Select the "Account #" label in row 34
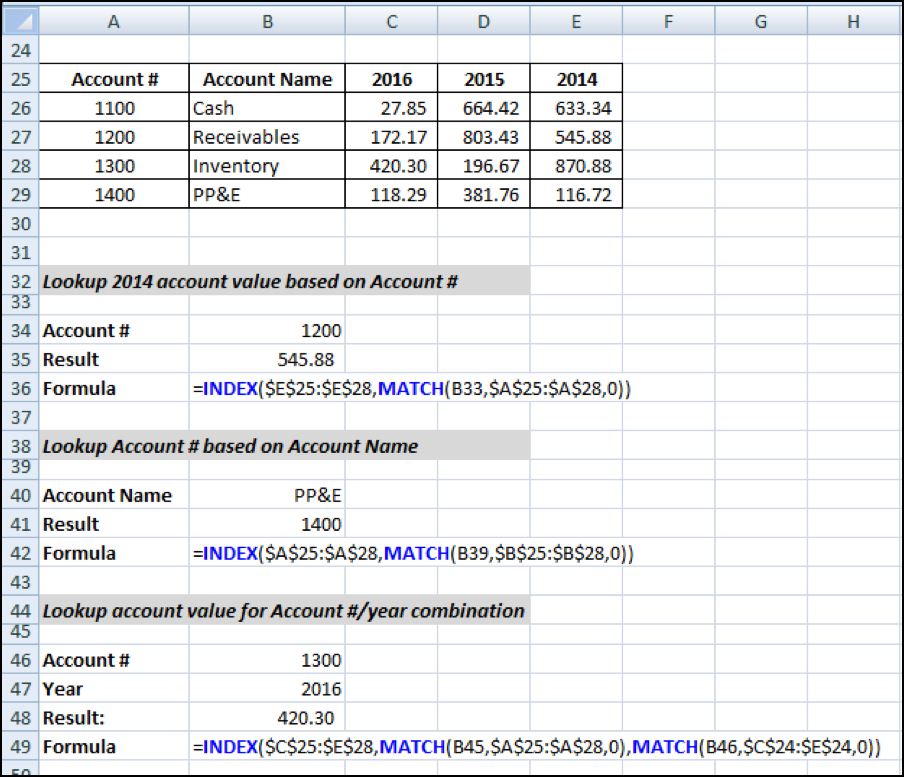 coord(86,330)
